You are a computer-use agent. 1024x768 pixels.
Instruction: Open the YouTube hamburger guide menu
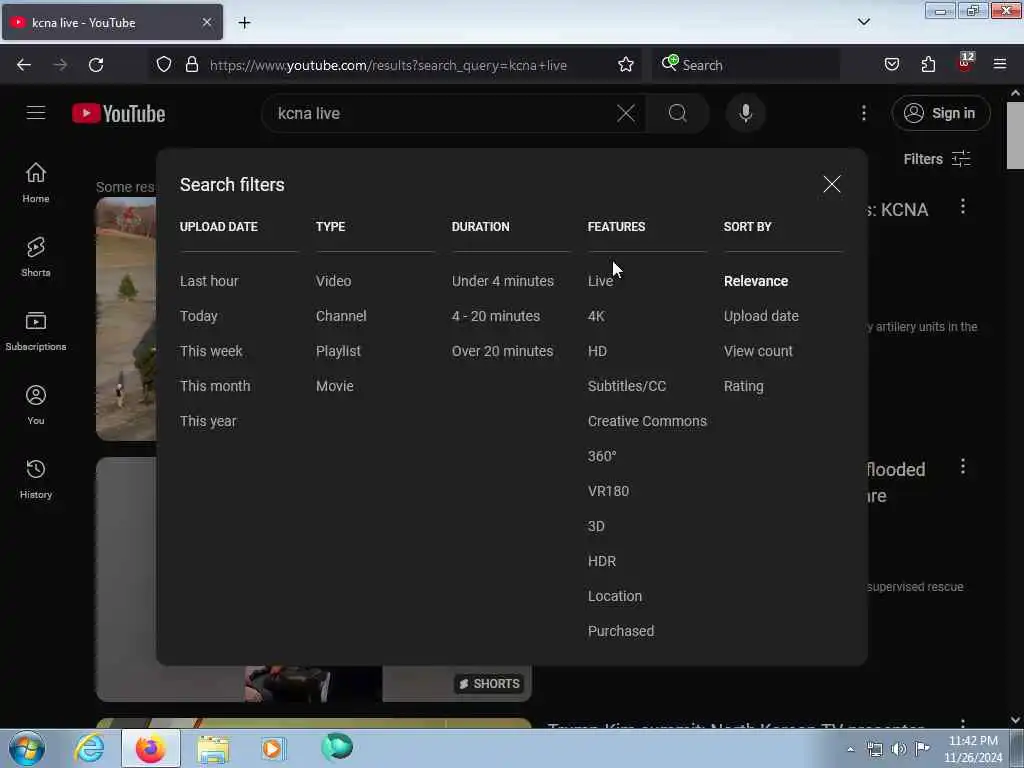pyautogui.click(x=36, y=113)
